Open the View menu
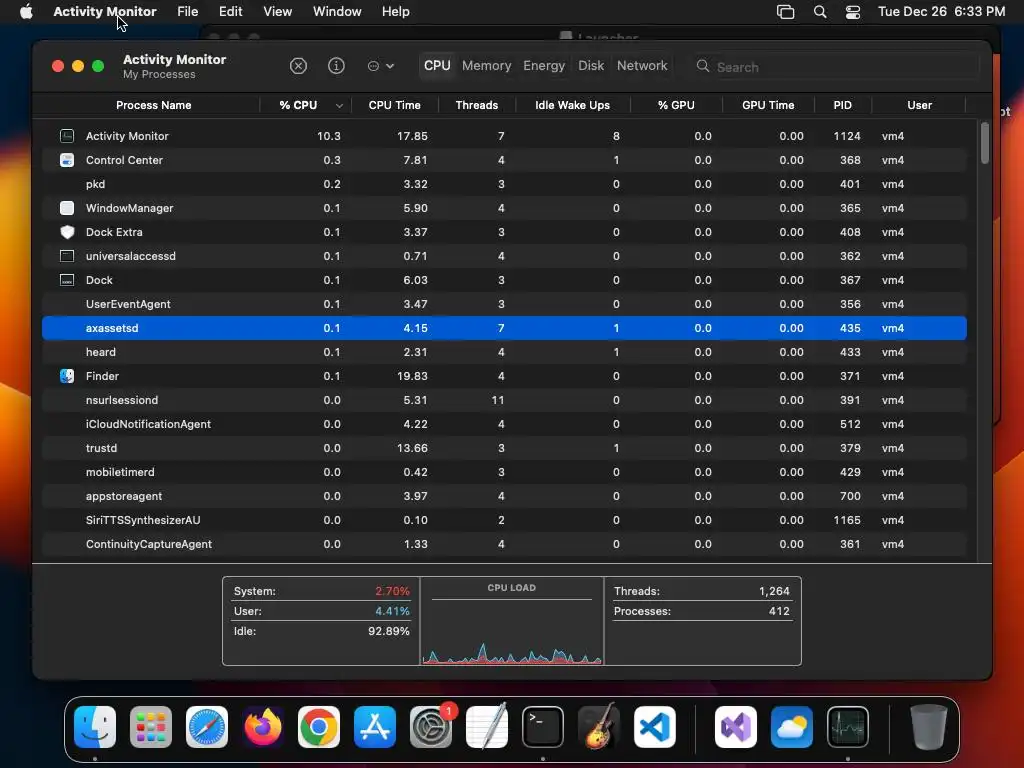The height and width of the screenshot is (768, 1024). point(278,12)
